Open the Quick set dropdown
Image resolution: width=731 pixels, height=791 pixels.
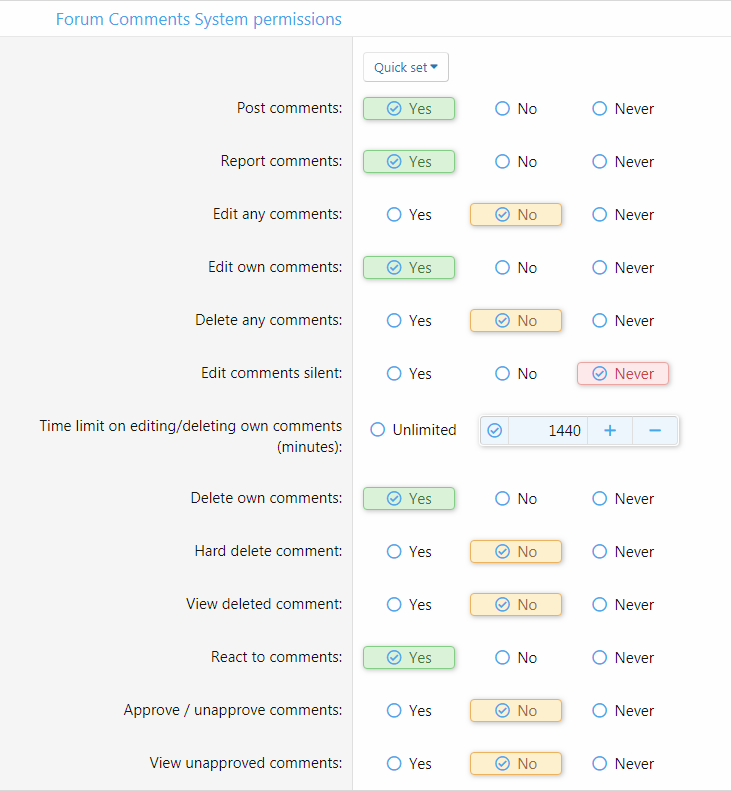tap(406, 68)
